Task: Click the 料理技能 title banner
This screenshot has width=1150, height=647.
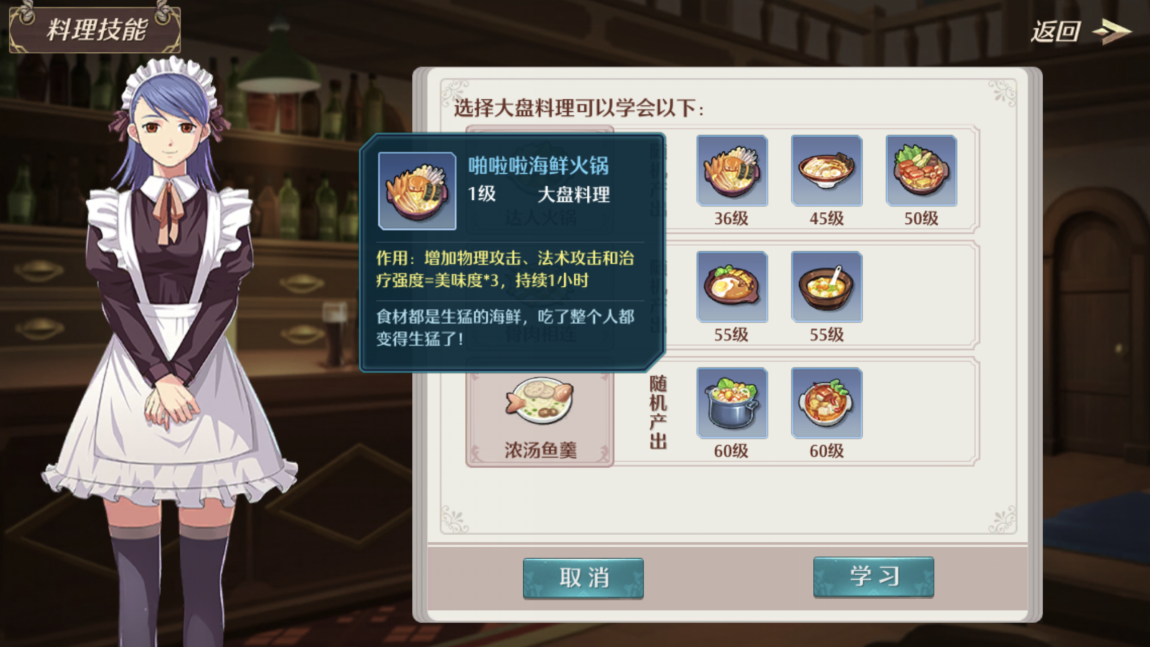Action: pos(95,28)
